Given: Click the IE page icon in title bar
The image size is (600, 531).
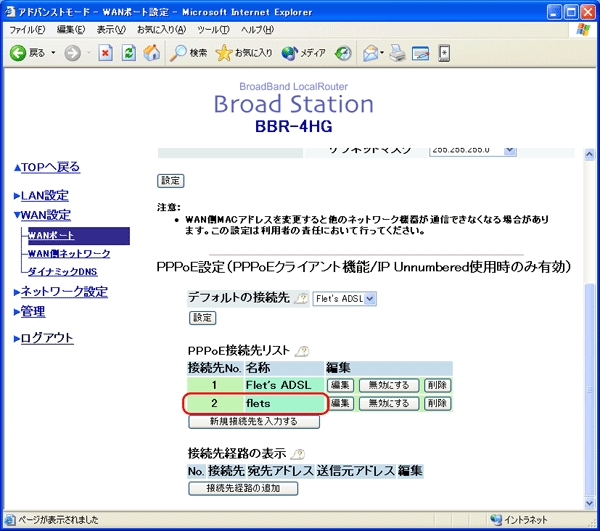Looking at the screenshot, I should (10, 12).
